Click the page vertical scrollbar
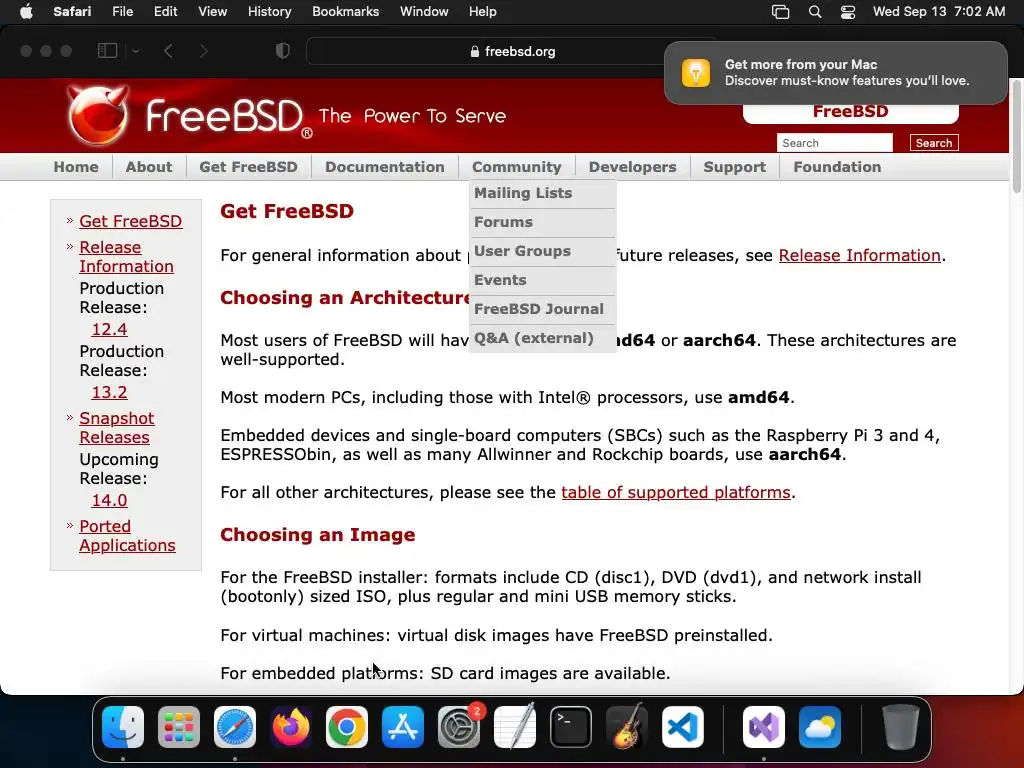1024x768 pixels. coord(1016,136)
